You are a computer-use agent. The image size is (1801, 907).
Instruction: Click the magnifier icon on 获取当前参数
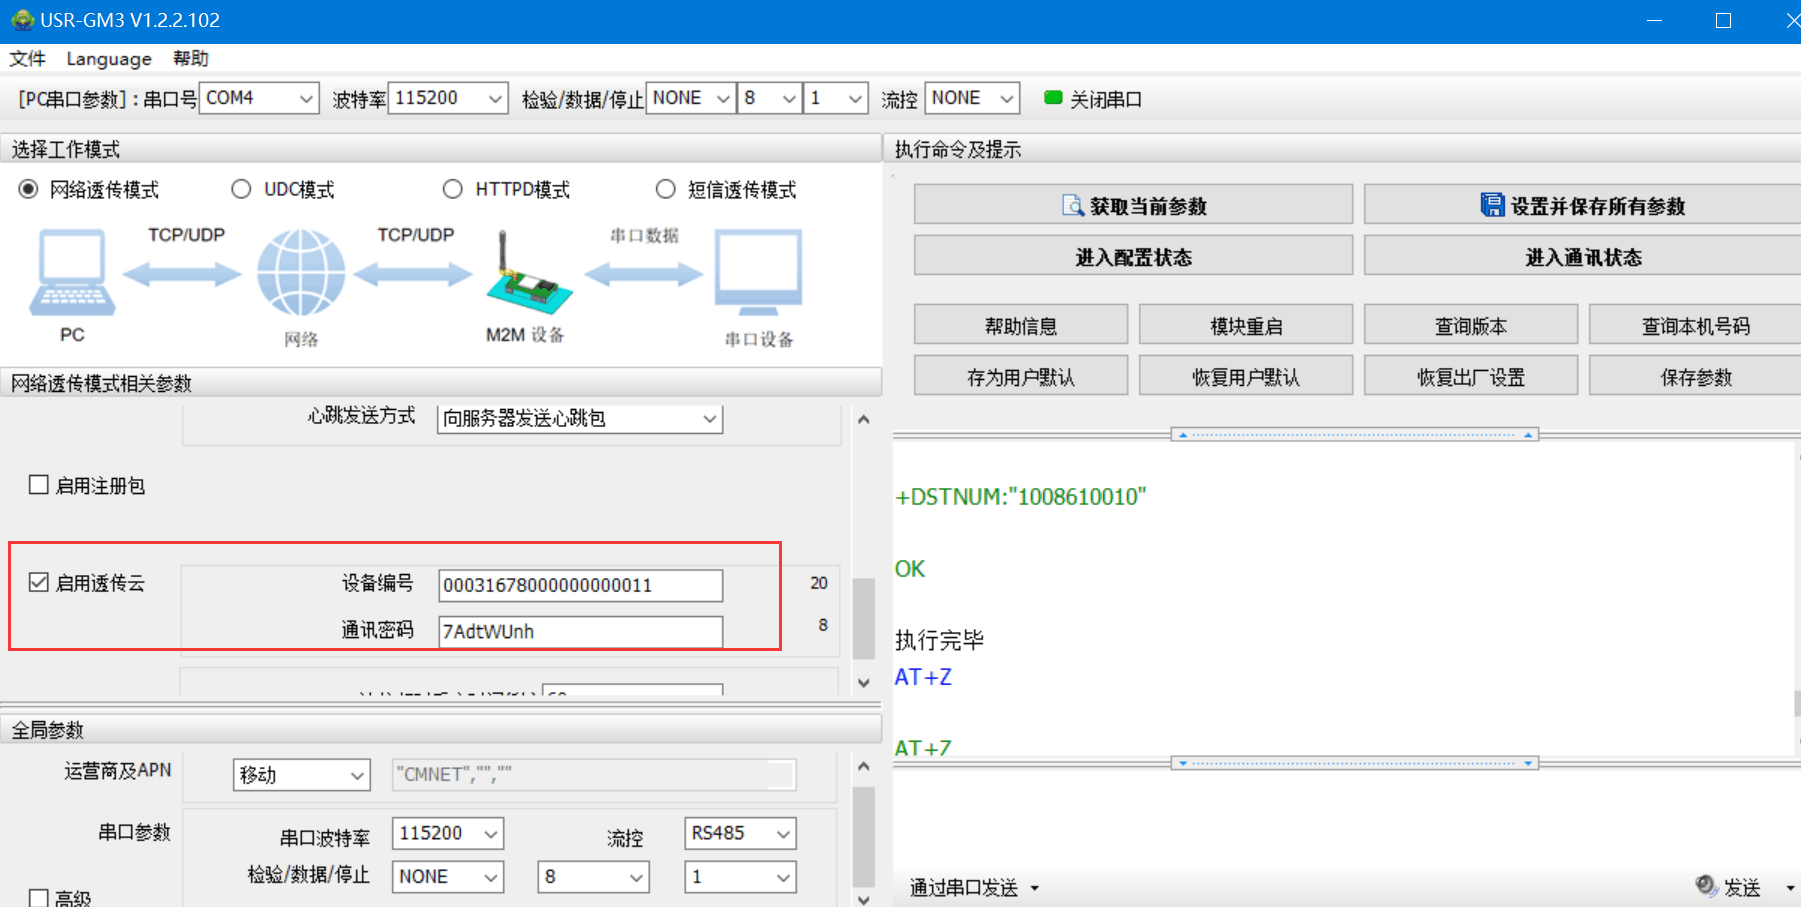click(x=1072, y=206)
